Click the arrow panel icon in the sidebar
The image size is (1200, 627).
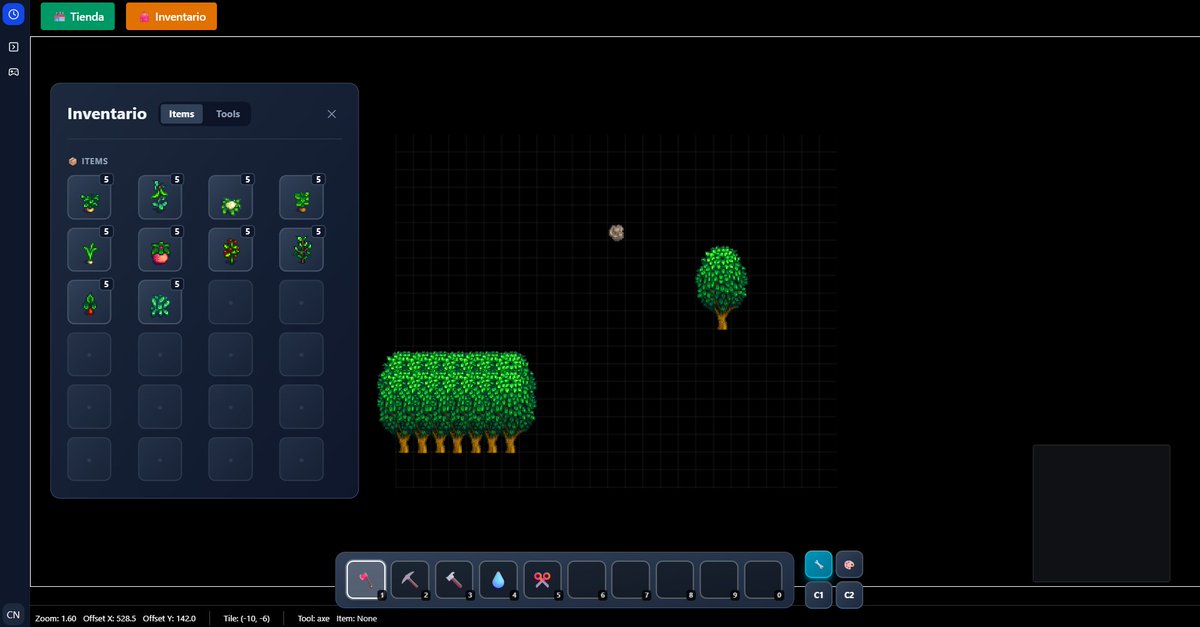(13, 46)
